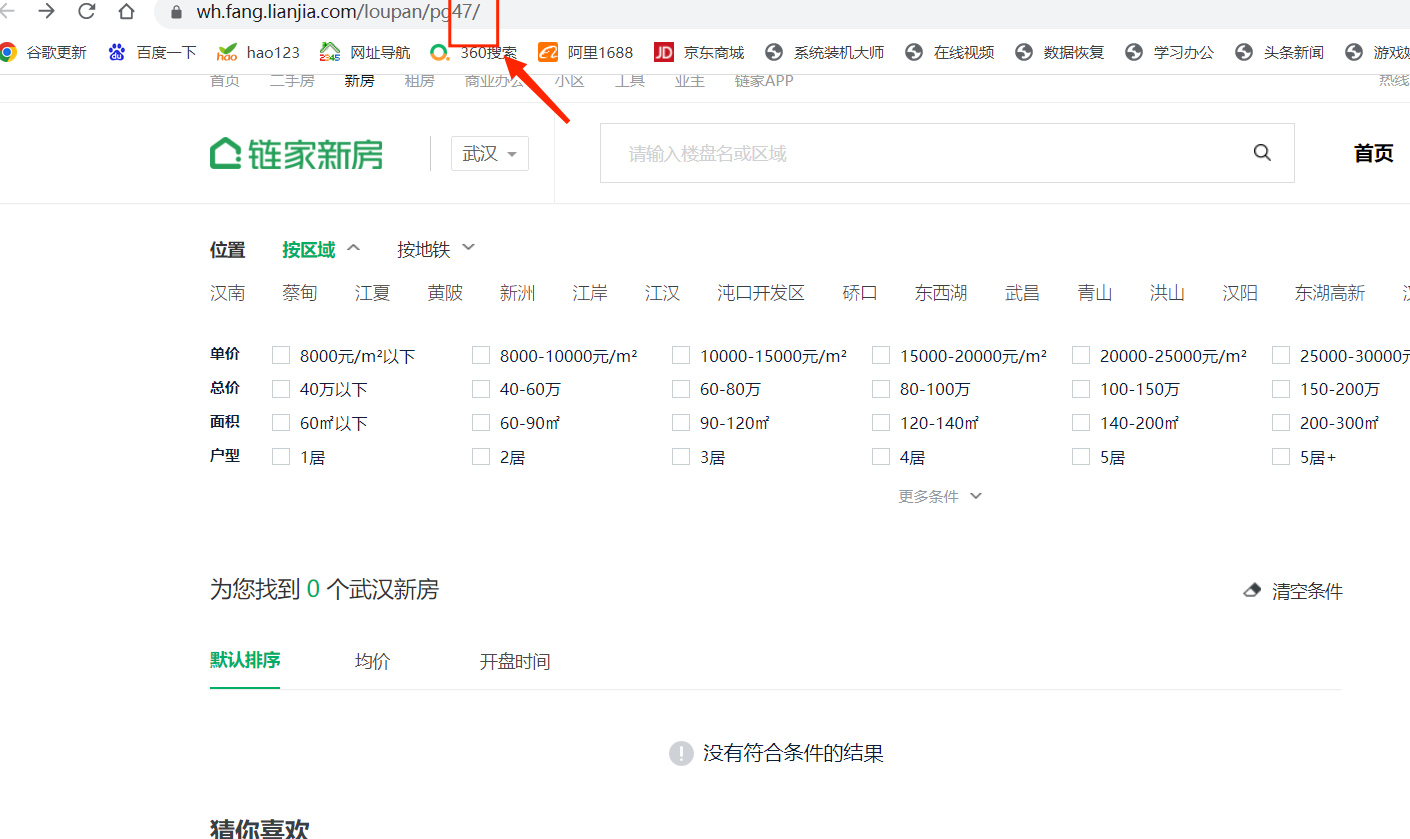Go forward with the browser forward arrow

(x=46, y=11)
